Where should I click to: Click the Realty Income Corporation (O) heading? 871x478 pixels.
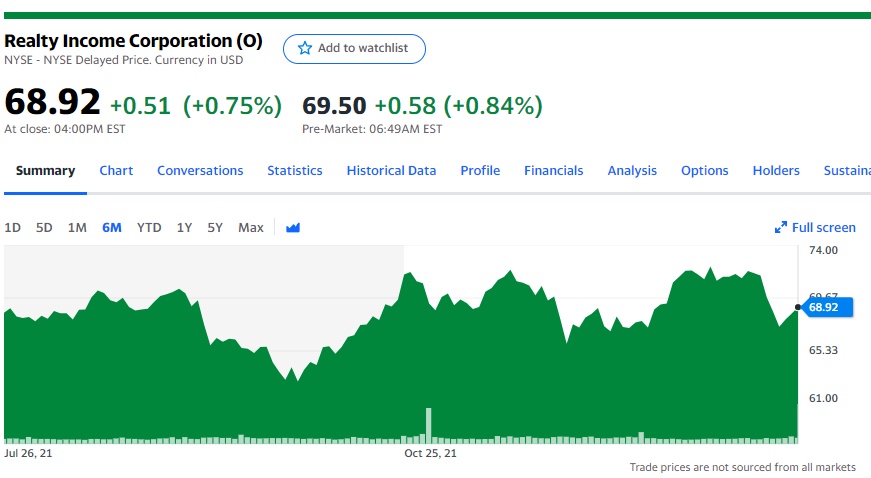(133, 41)
